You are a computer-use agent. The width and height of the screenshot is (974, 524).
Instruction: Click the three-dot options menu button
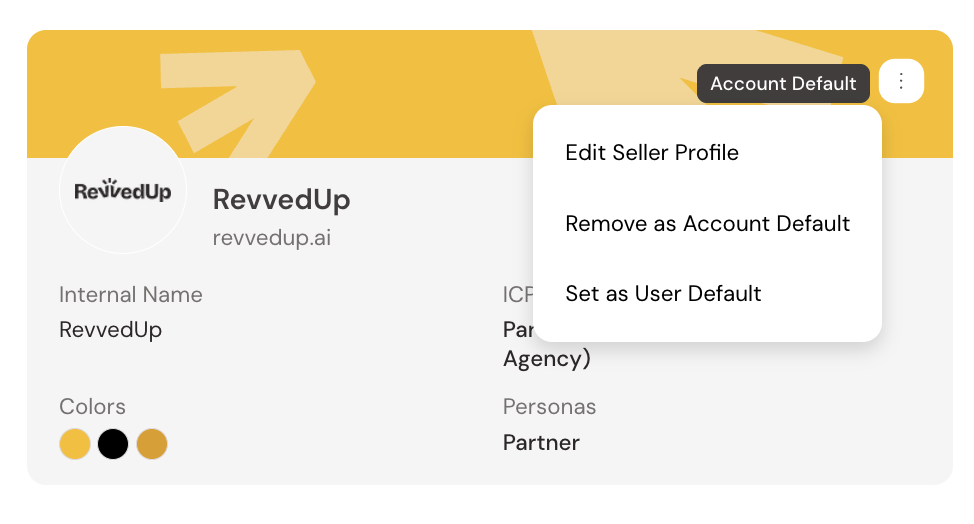901,81
